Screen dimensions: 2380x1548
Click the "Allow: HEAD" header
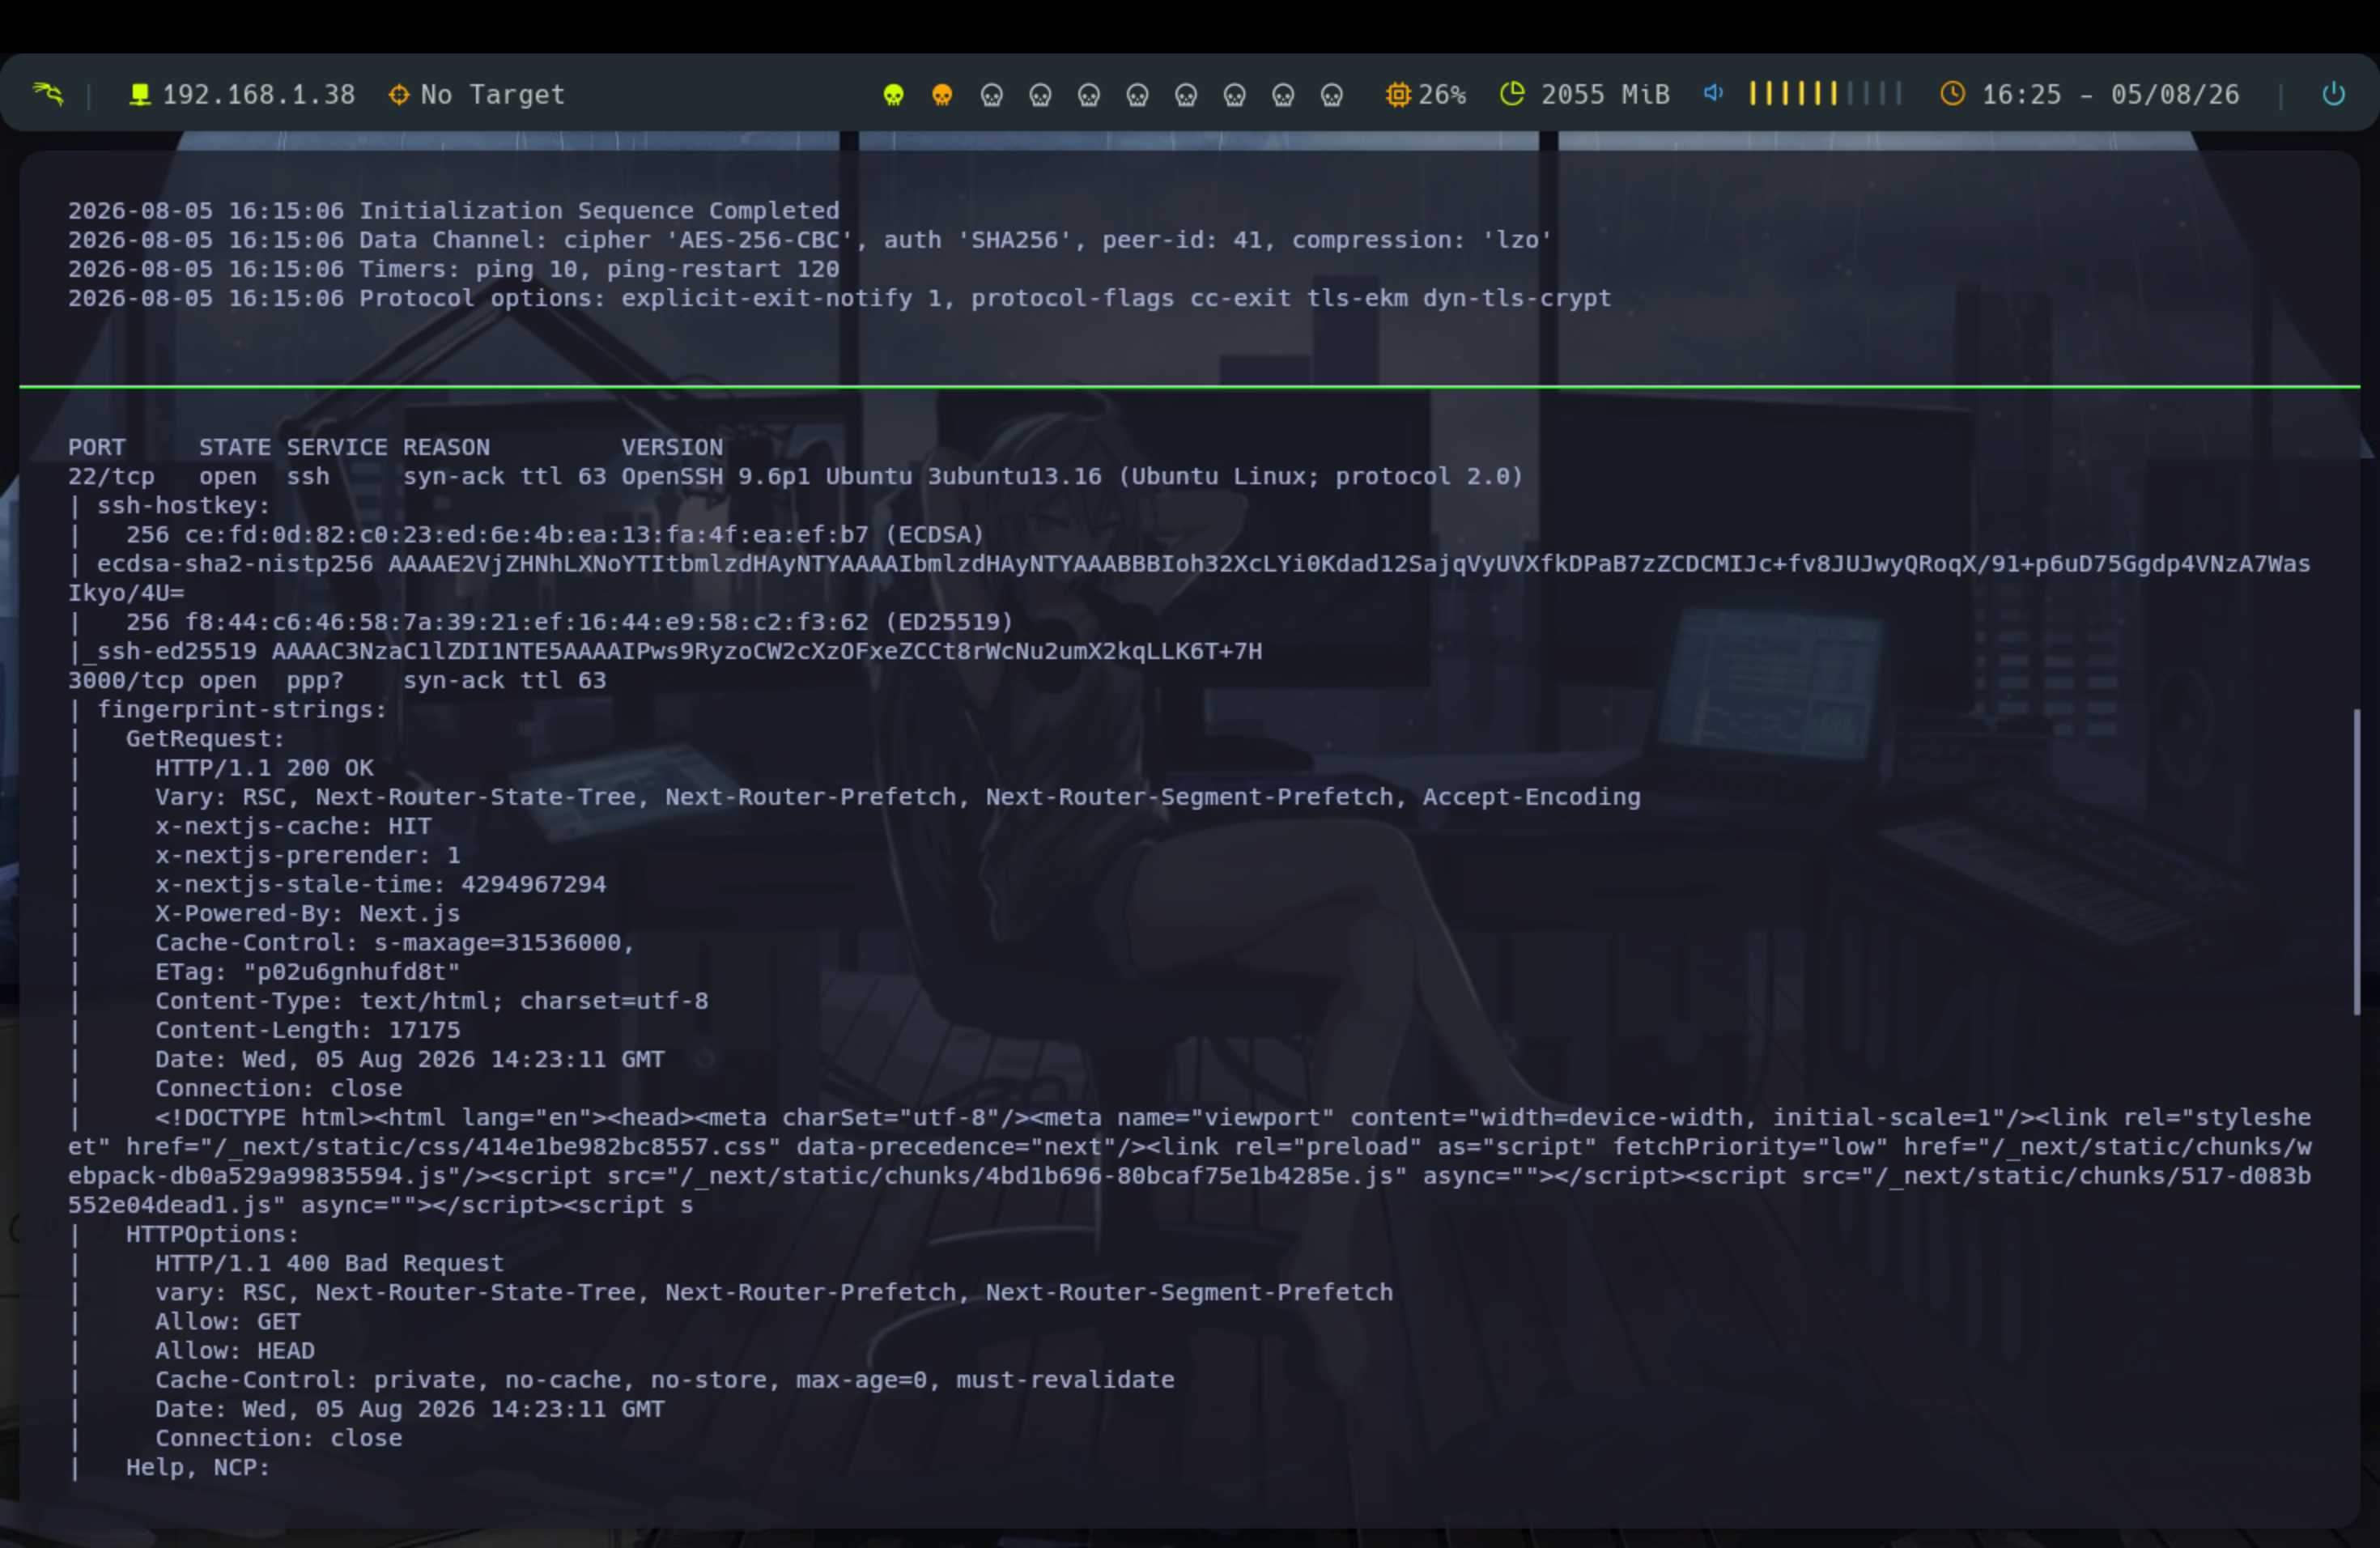(x=235, y=1350)
